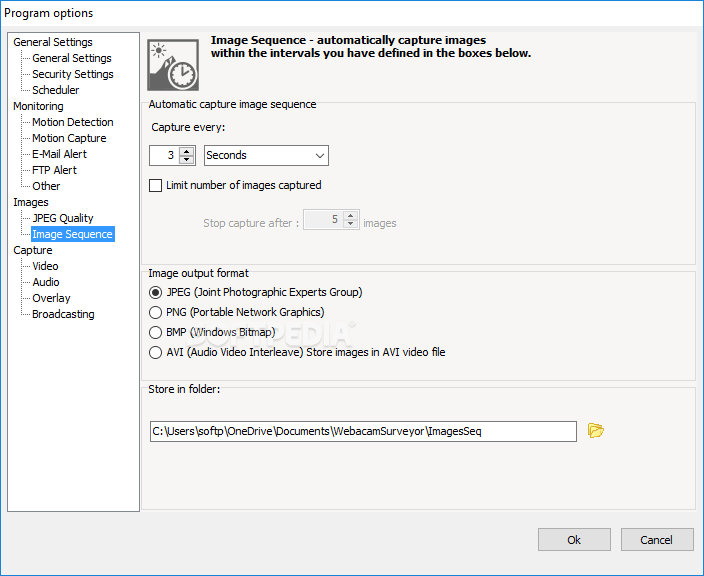Open Motion Capture settings

click(69, 138)
